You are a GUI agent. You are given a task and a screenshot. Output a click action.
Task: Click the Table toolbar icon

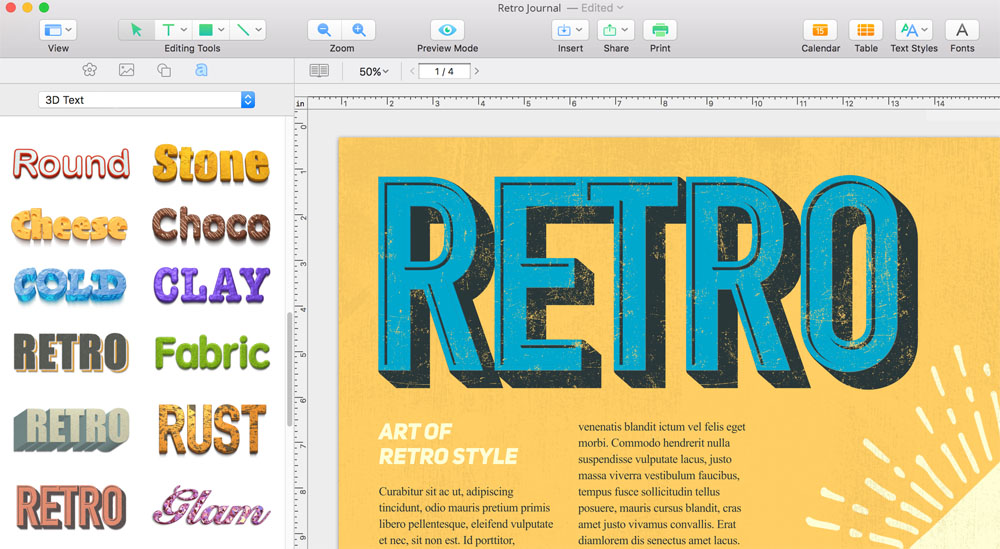866,30
